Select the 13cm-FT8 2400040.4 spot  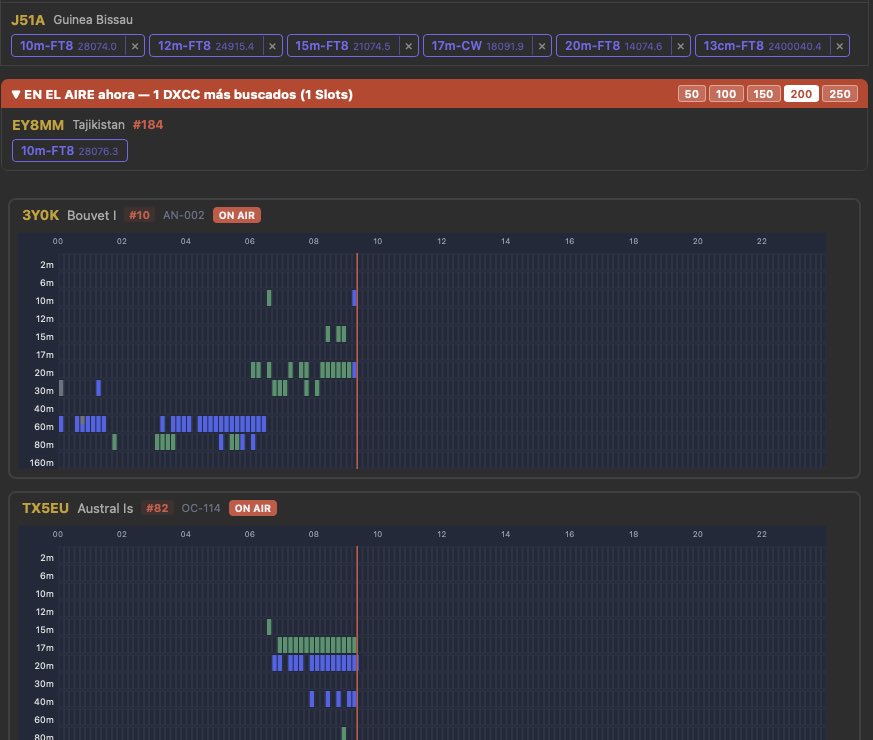(x=762, y=46)
